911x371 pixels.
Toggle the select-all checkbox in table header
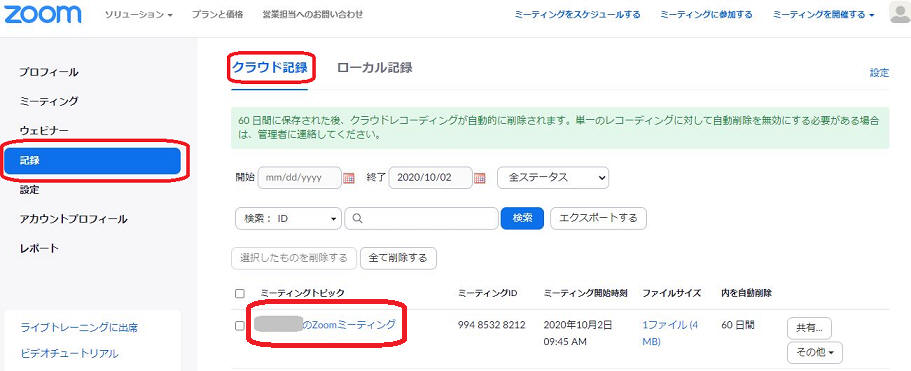tap(239, 293)
